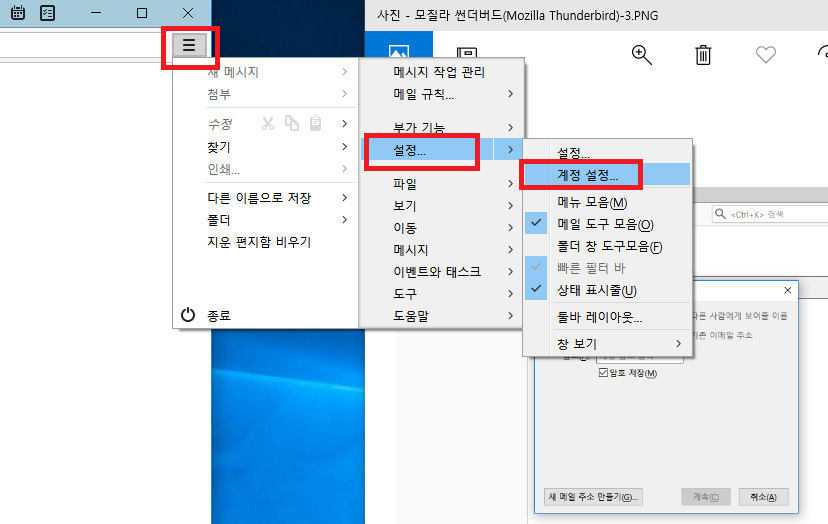Open 부가 기능 menu item
Screen dimensions: 828x524
tap(419, 127)
